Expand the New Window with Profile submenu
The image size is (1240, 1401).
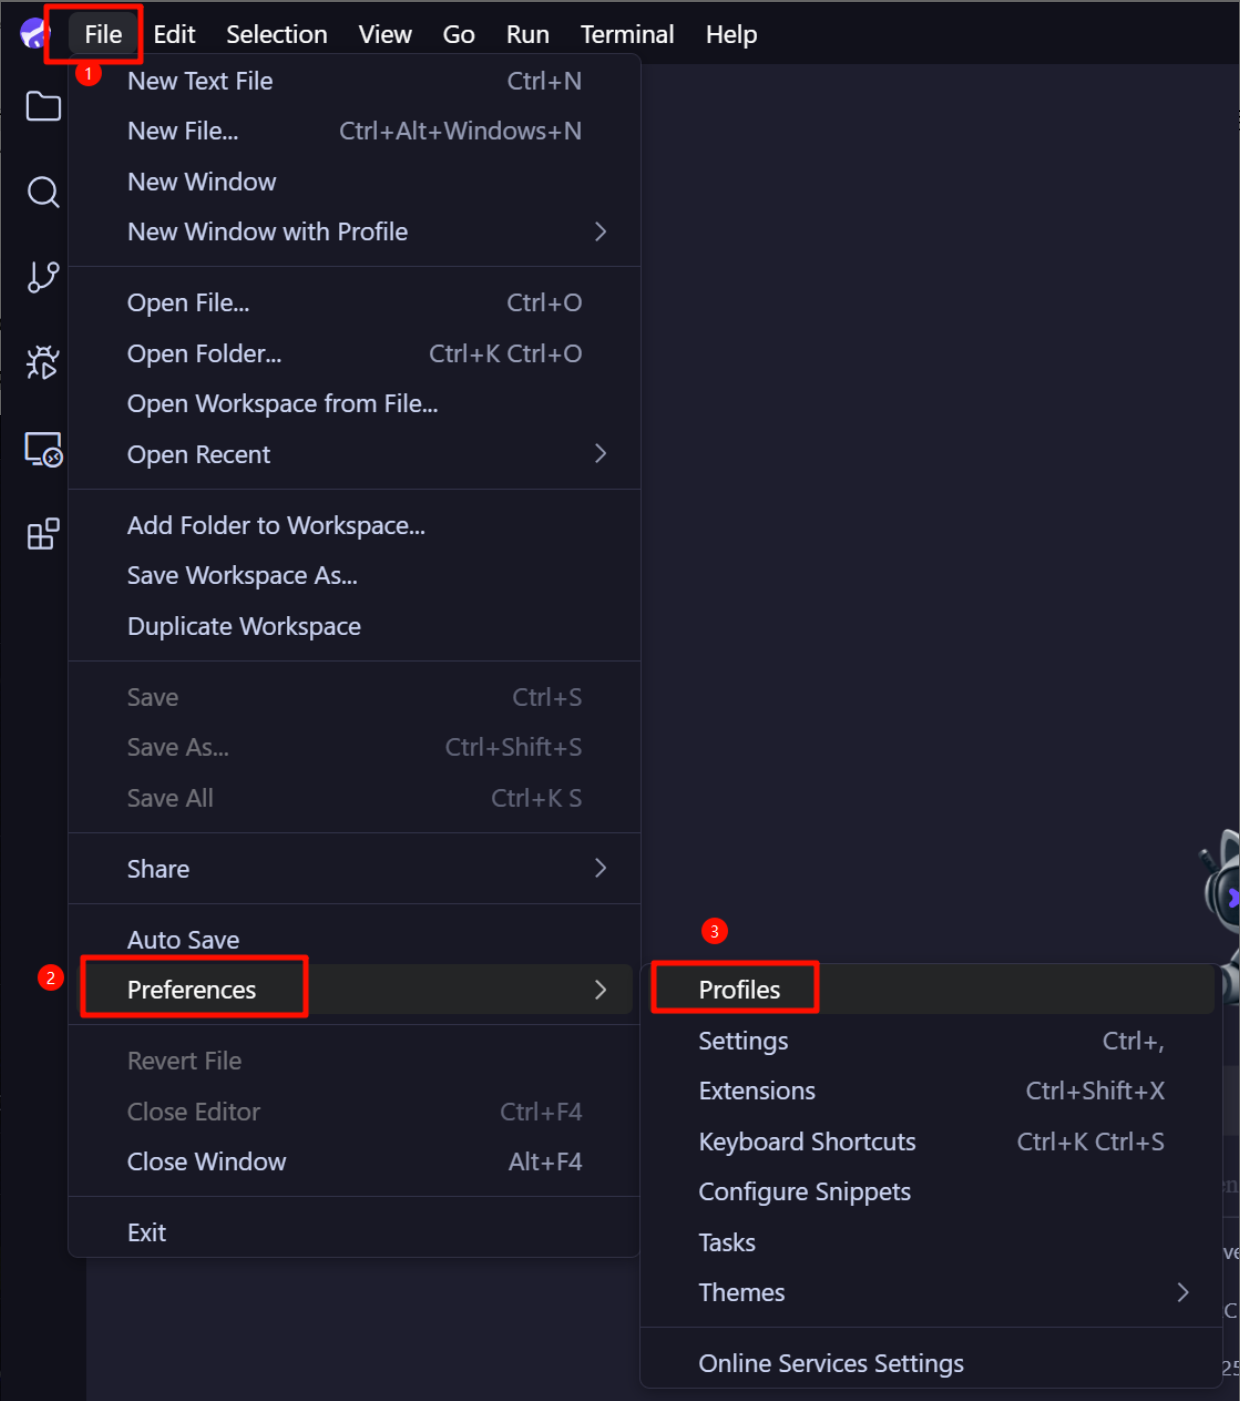(x=267, y=231)
